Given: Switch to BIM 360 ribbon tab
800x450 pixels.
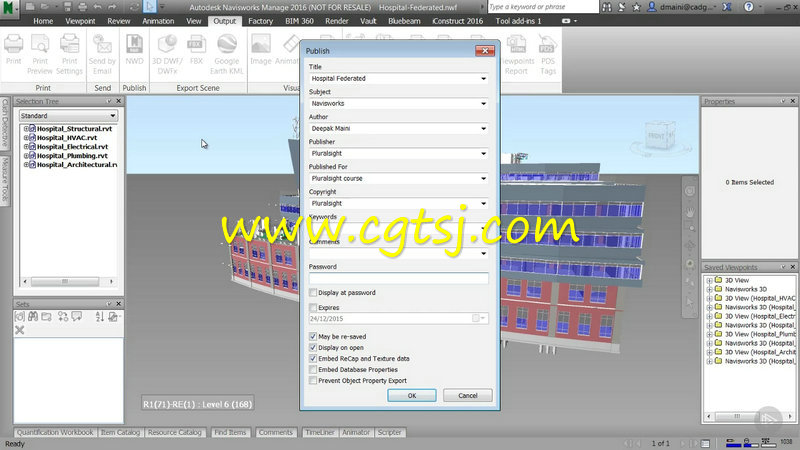Looking at the screenshot, I should [299, 21].
